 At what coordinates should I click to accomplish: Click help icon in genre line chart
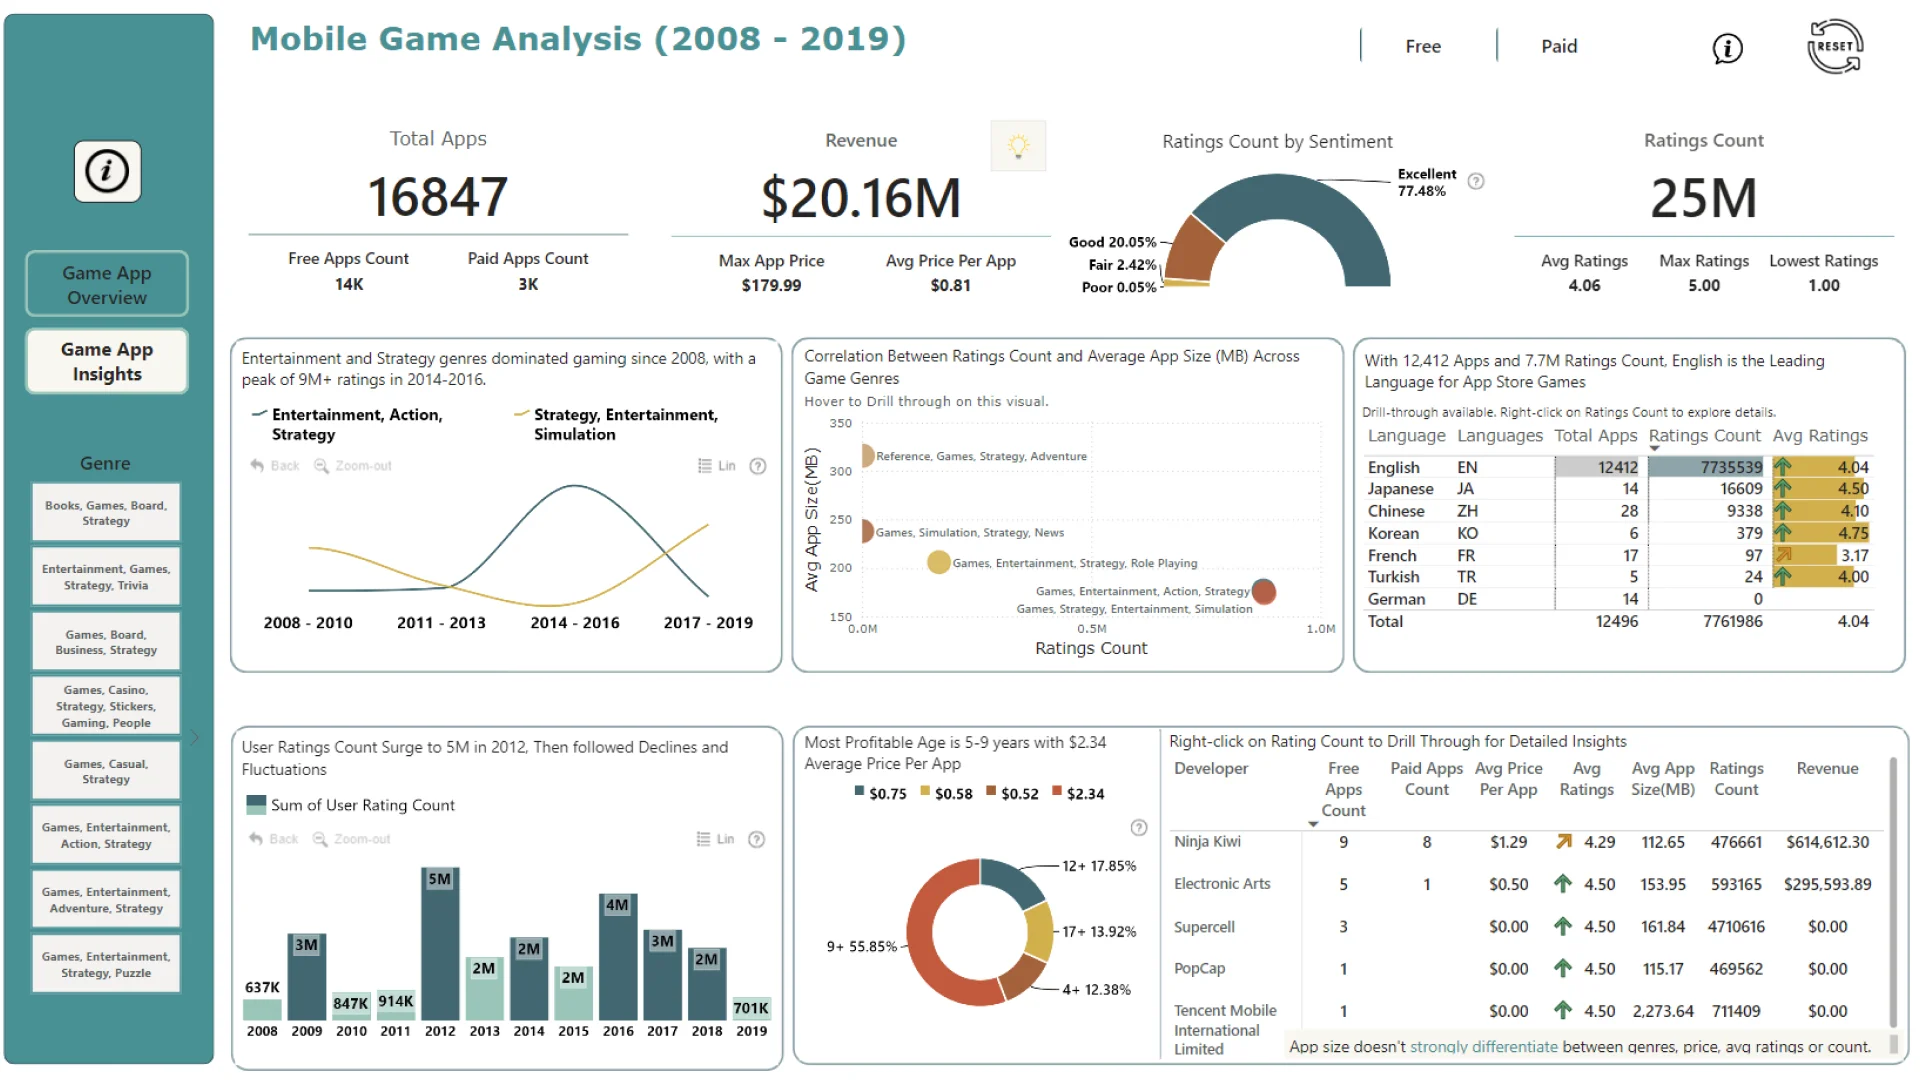(x=758, y=466)
